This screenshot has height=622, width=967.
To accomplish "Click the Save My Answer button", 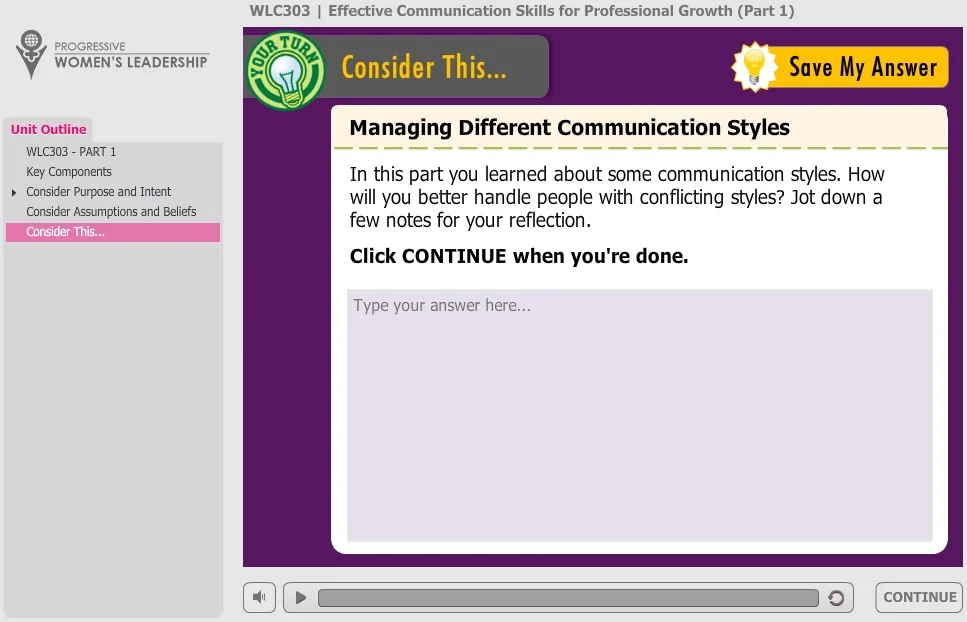I will 840,67.
